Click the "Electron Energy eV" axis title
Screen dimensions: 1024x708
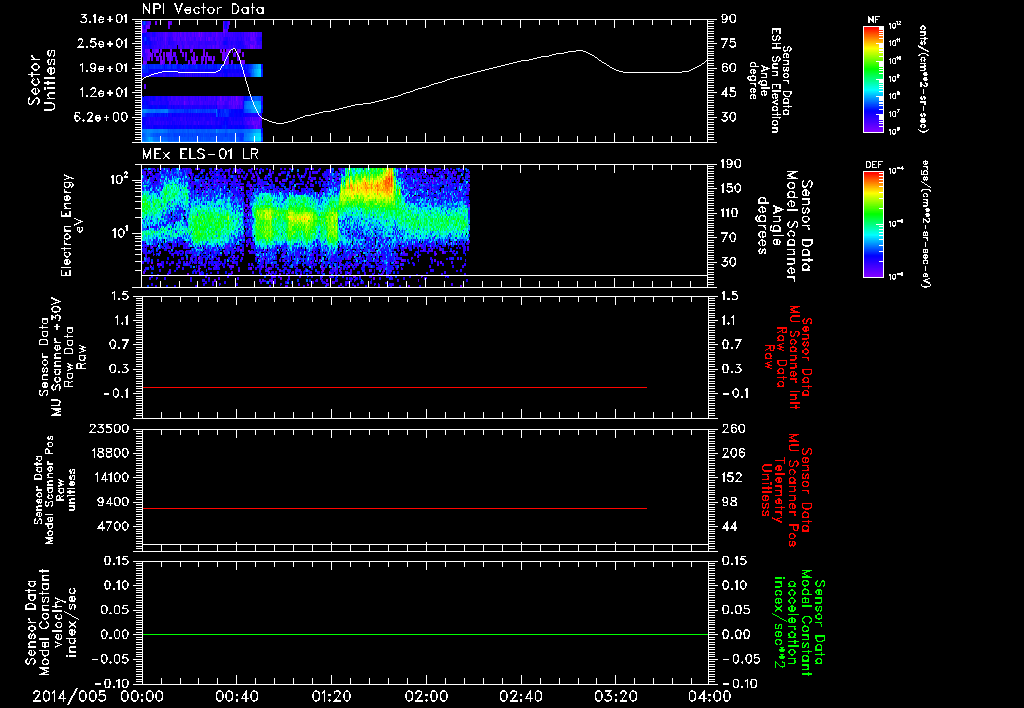coord(72,225)
